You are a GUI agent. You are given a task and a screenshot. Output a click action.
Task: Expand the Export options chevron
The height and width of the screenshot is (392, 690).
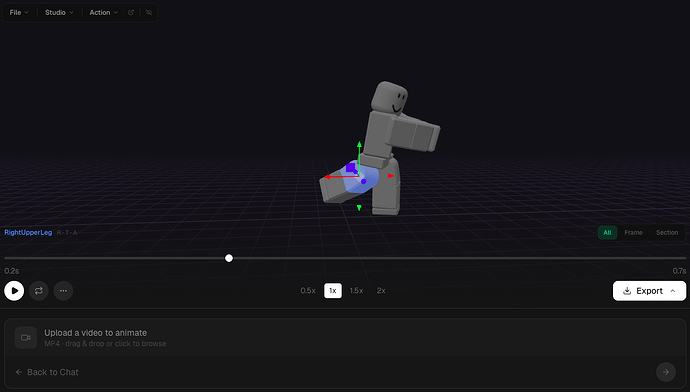[x=673, y=291]
